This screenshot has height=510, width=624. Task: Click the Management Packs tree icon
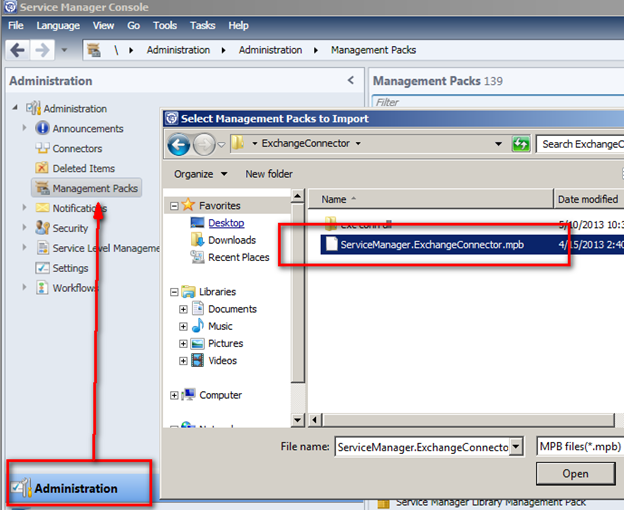click(x=42, y=188)
